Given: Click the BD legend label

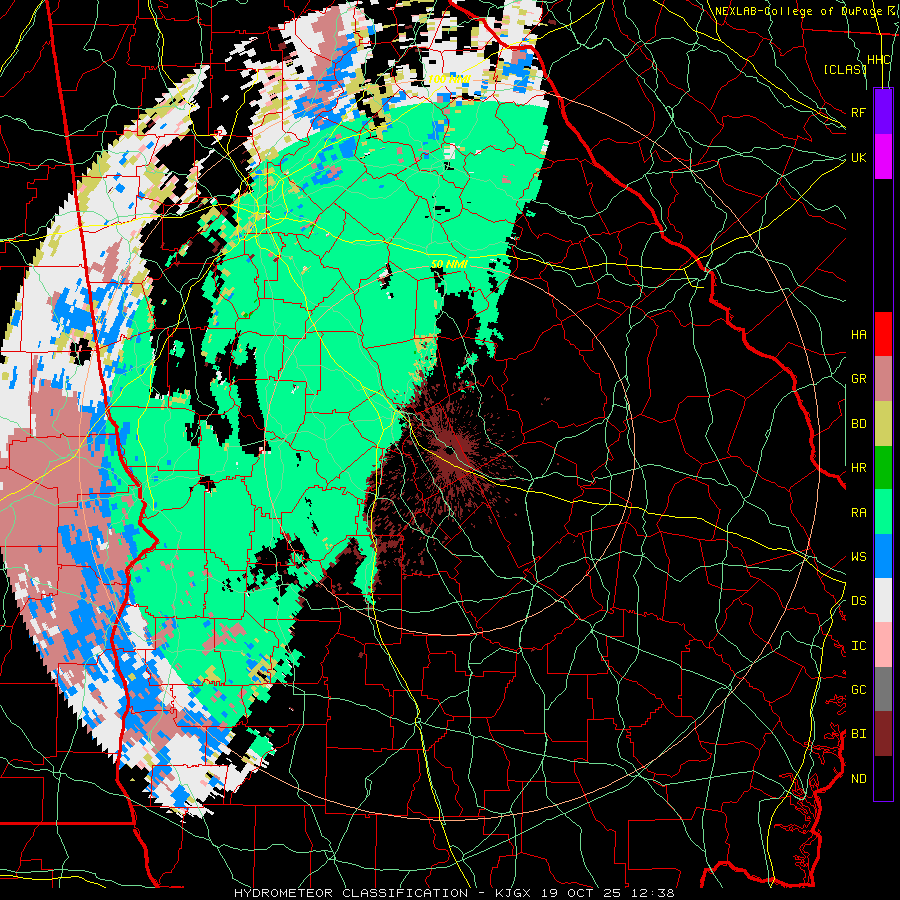Looking at the screenshot, I should click(859, 424).
